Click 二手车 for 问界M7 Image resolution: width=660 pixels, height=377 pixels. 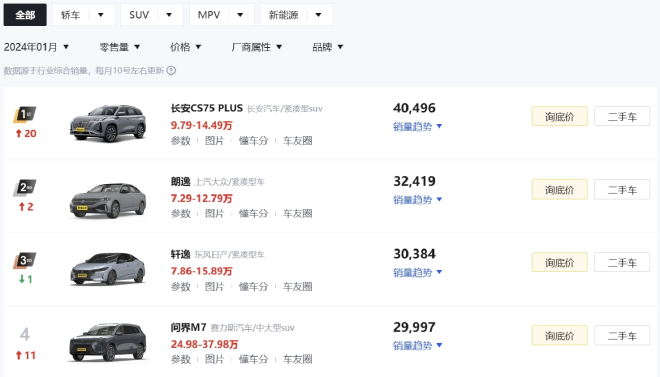tap(622, 335)
